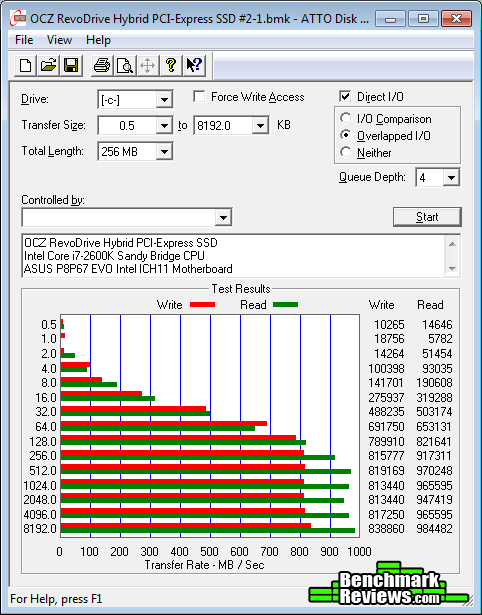Click the Transfer Rate - MB / Sec axis label
482x615 pixels.
point(205,565)
